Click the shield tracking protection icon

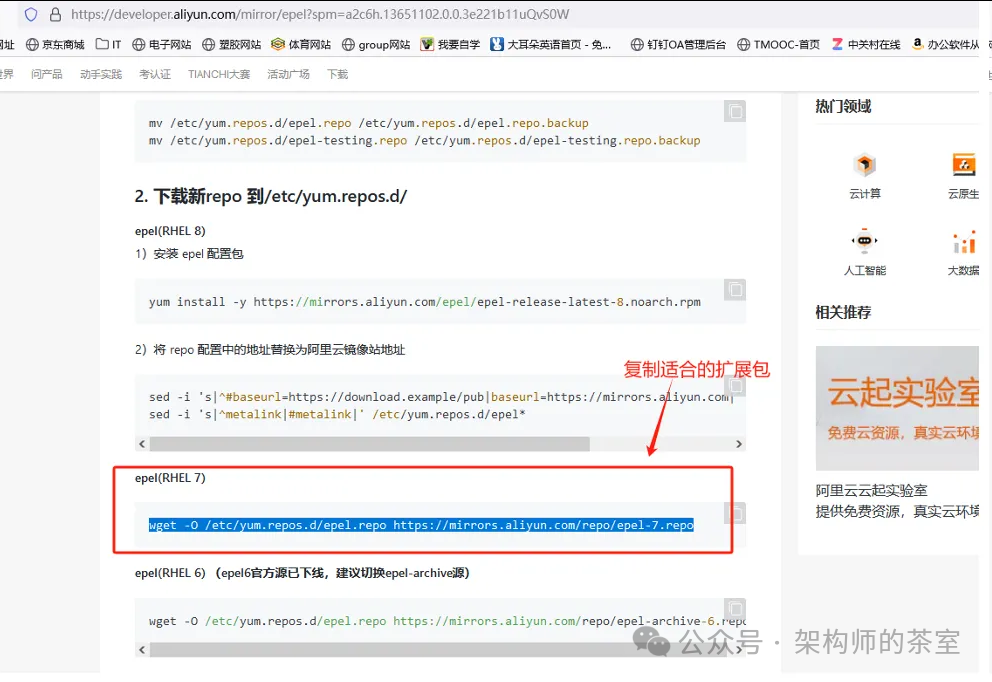coord(31,14)
